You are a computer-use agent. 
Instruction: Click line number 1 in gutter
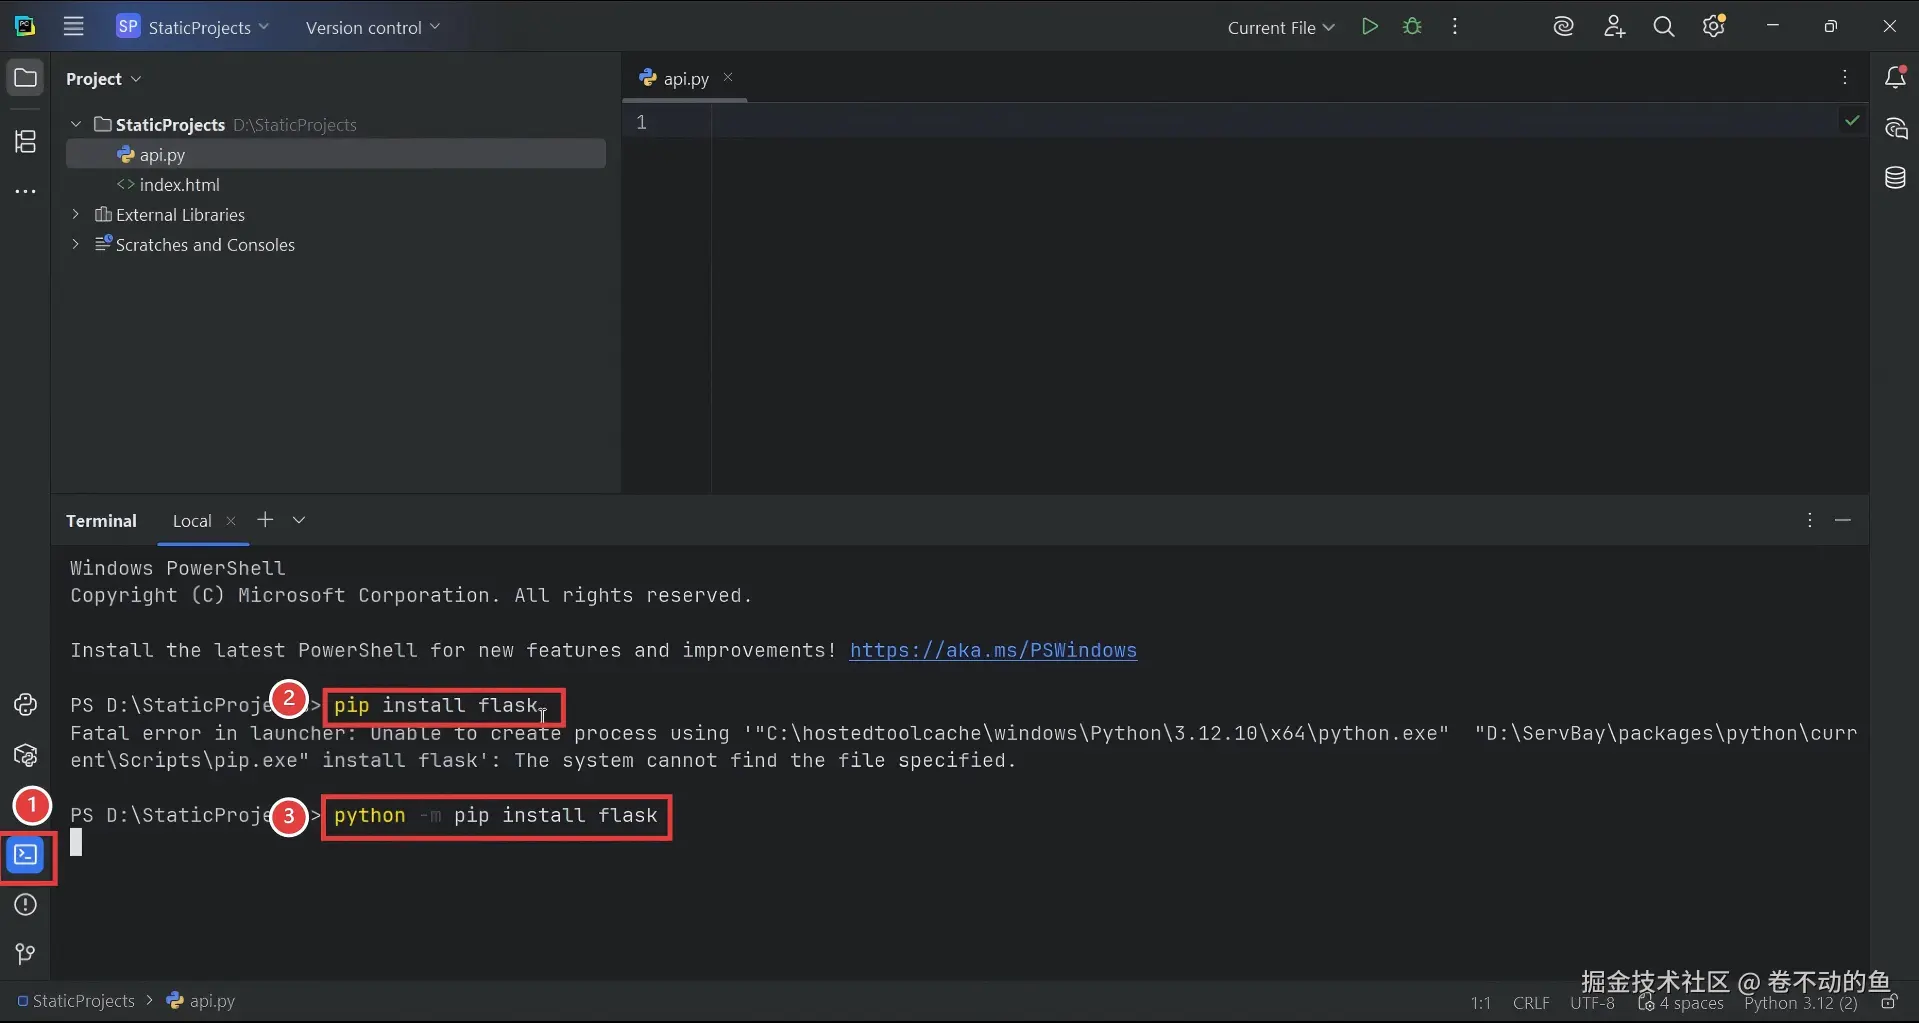coord(641,122)
